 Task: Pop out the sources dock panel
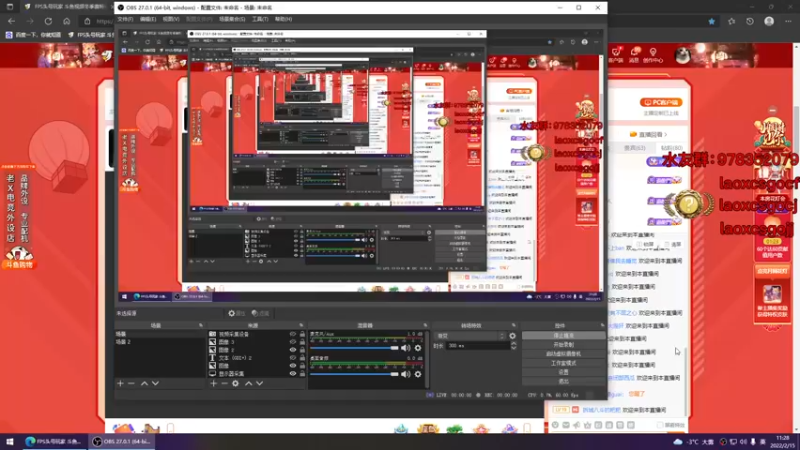pyautogui.click(x=301, y=325)
